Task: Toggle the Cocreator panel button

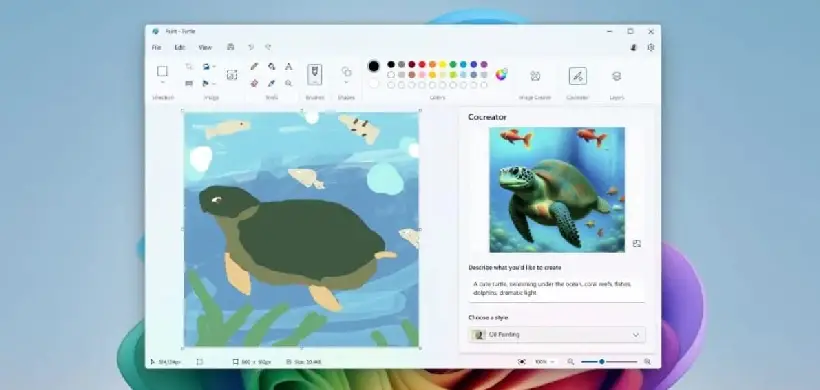Action: [578, 76]
